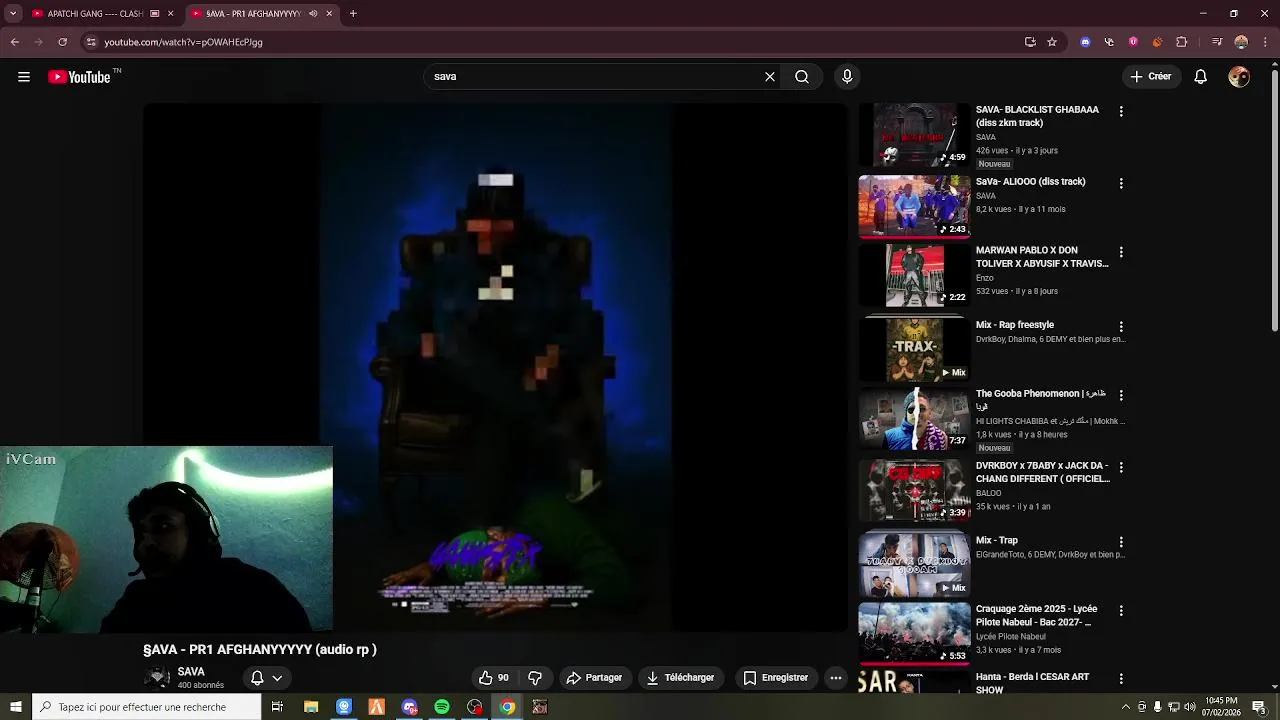Open the Chrome profile avatar
The height and width of the screenshot is (720, 1280).
point(1241,42)
